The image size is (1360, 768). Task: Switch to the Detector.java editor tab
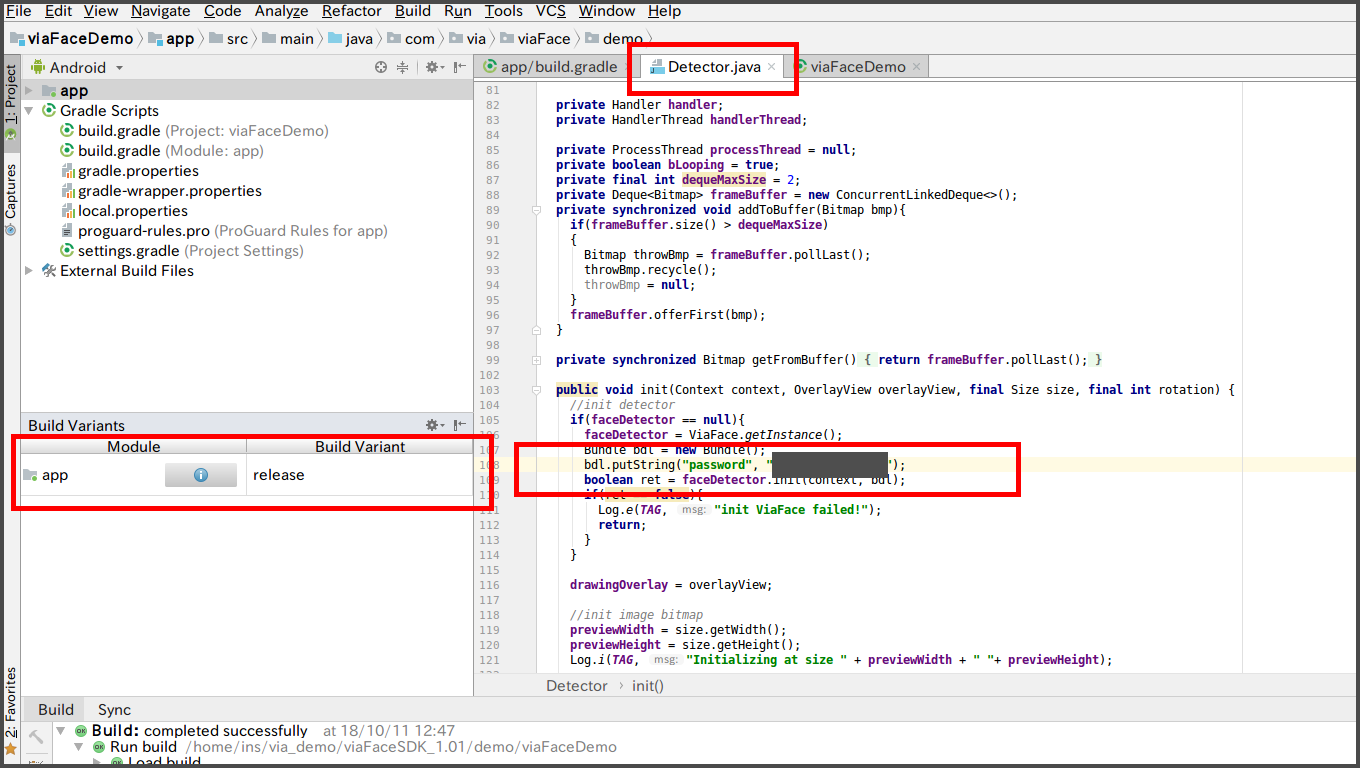[714, 67]
